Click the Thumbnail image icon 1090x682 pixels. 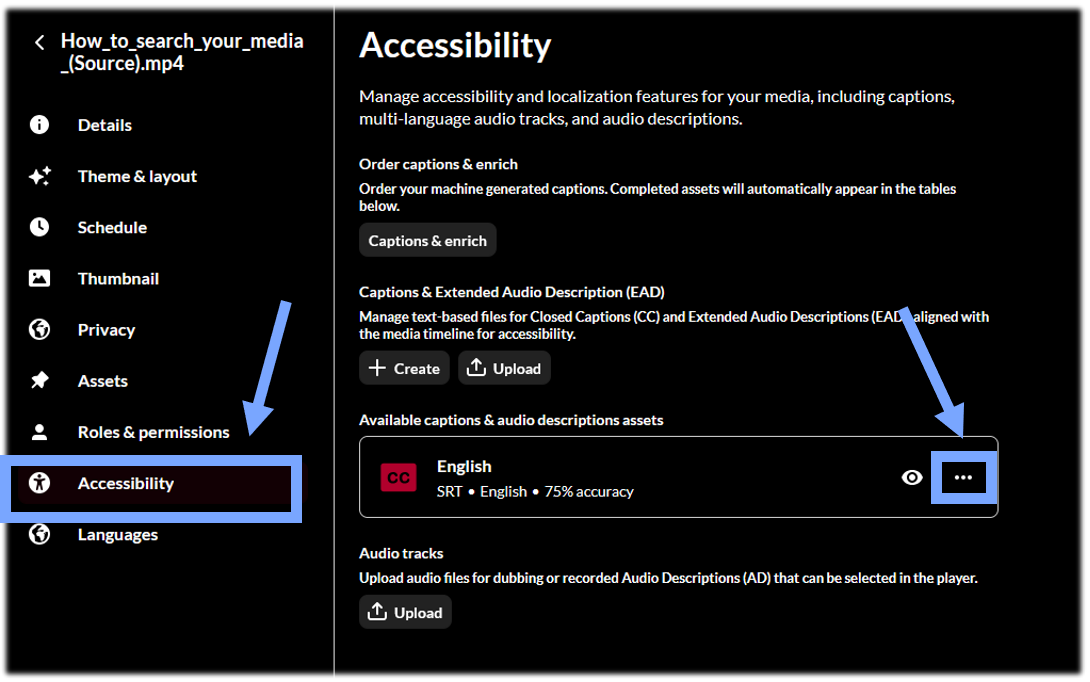(x=39, y=278)
